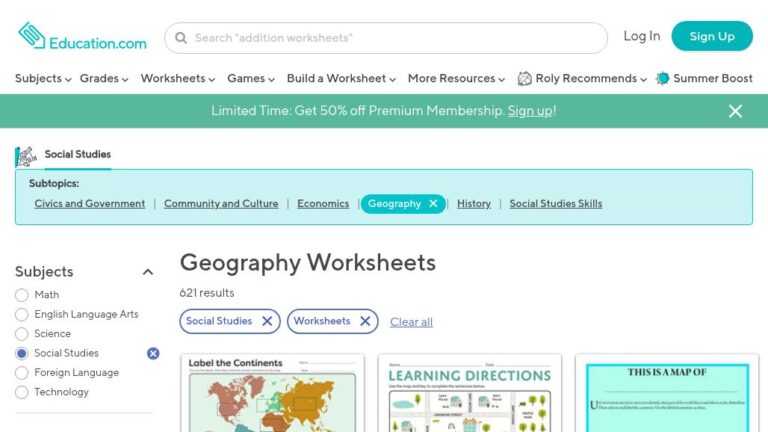Screen dimensions: 768x432
Task: Remove the Geography subtopic filter
Action: coord(433,203)
